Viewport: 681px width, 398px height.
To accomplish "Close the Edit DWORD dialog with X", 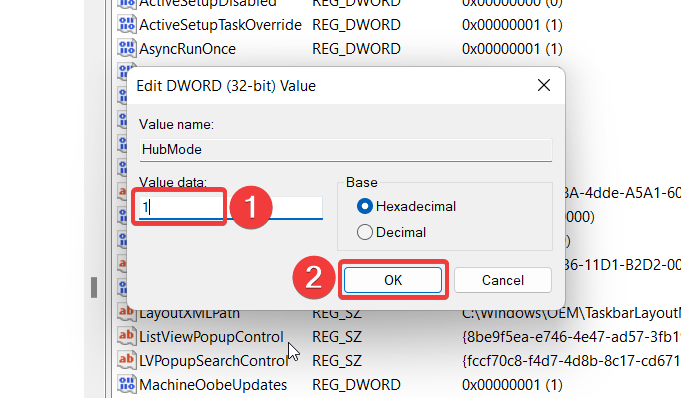I will pos(544,85).
